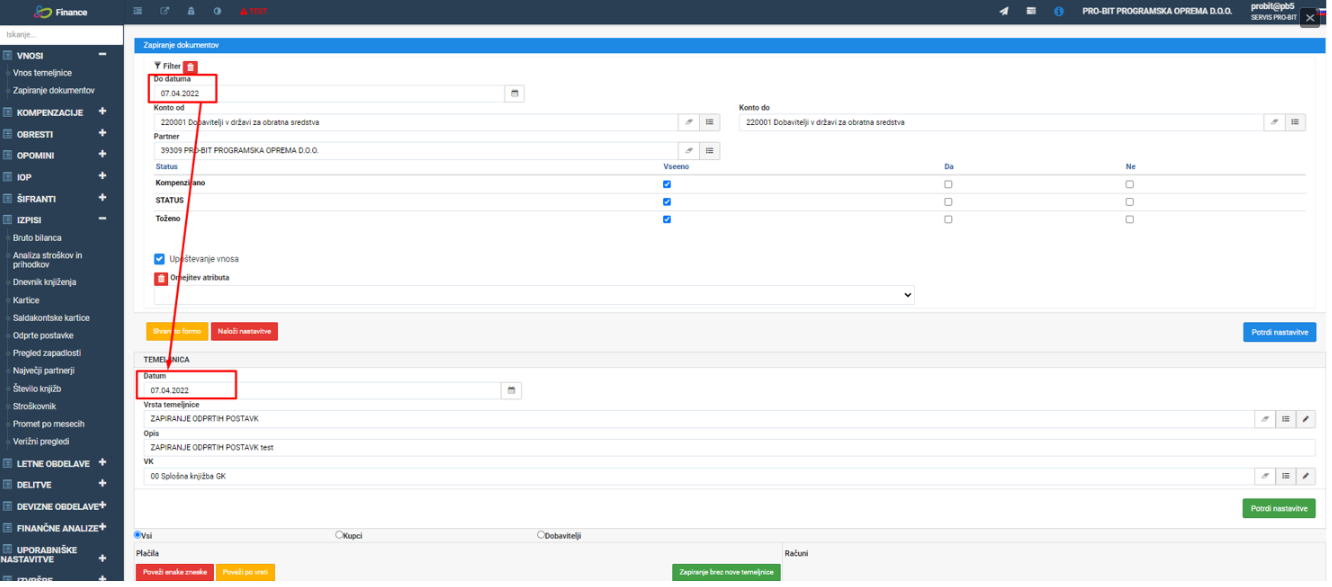Open the Omejitev atributa dropdown
Image resolution: width=1332 pixels, height=587 pixels.
534,295
